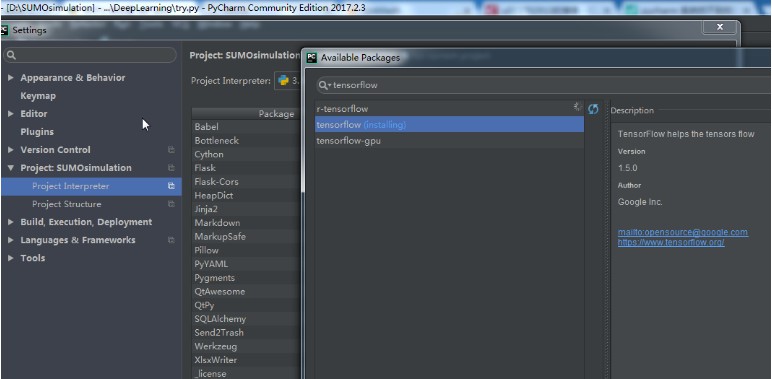Screen dimensions: 772x379
Task: Select tensorflow-gpu in the package list
Action: click(449, 141)
